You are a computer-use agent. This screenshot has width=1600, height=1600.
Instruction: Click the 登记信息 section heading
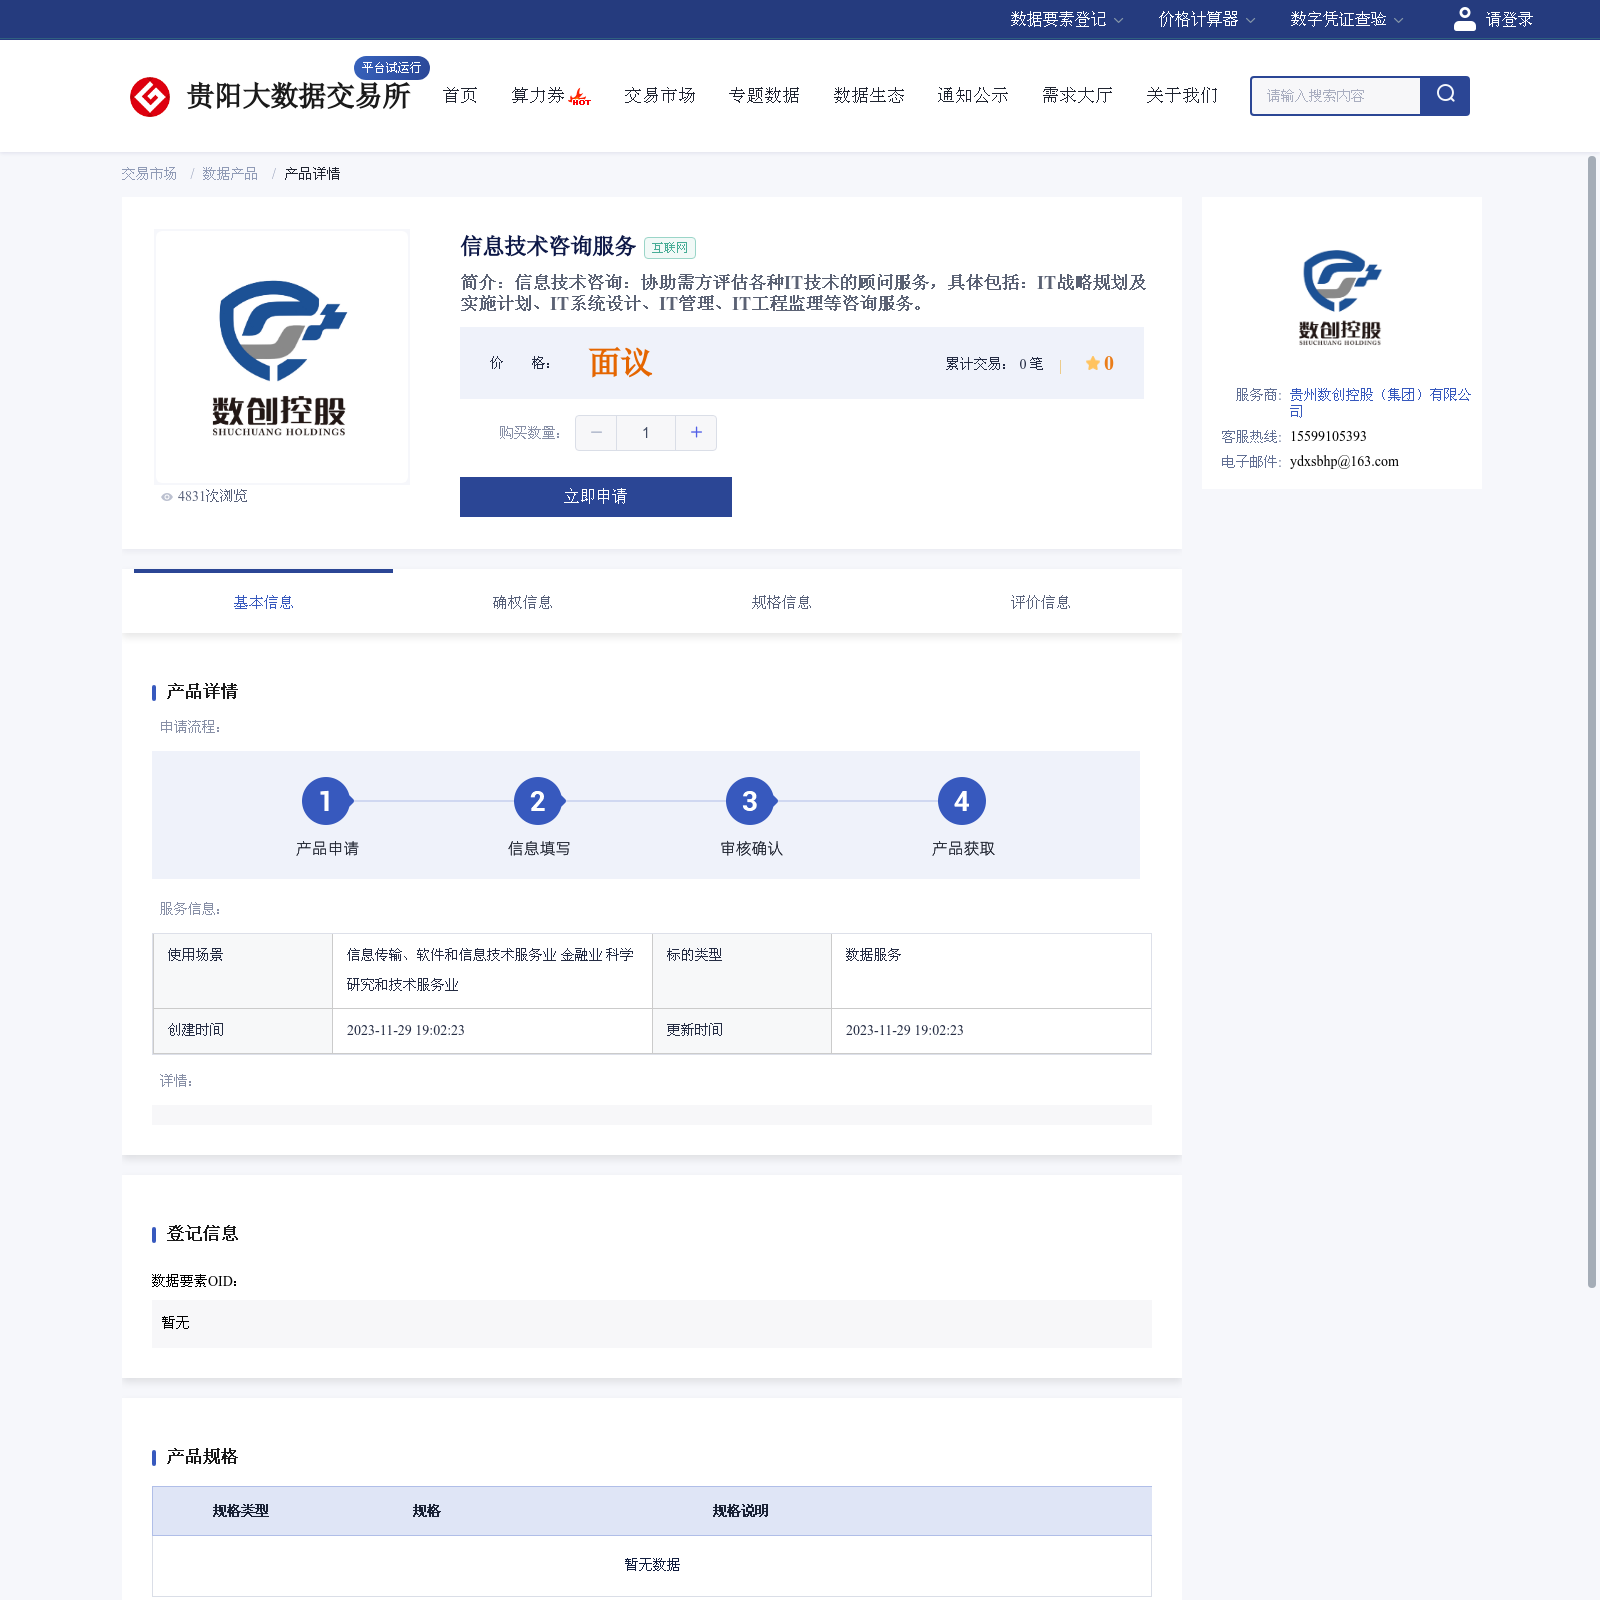[x=202, y=1234]
